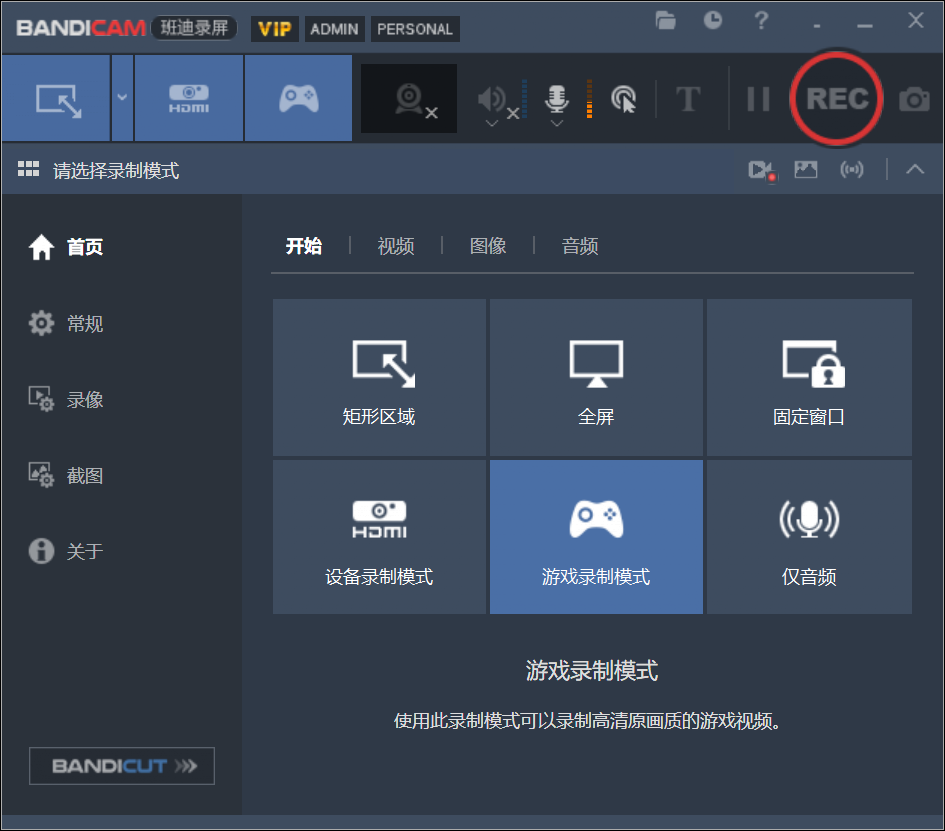Screen dimensions: 945x831
Task: Click the ADMIN badge
Action: click(x=334, y=29)
